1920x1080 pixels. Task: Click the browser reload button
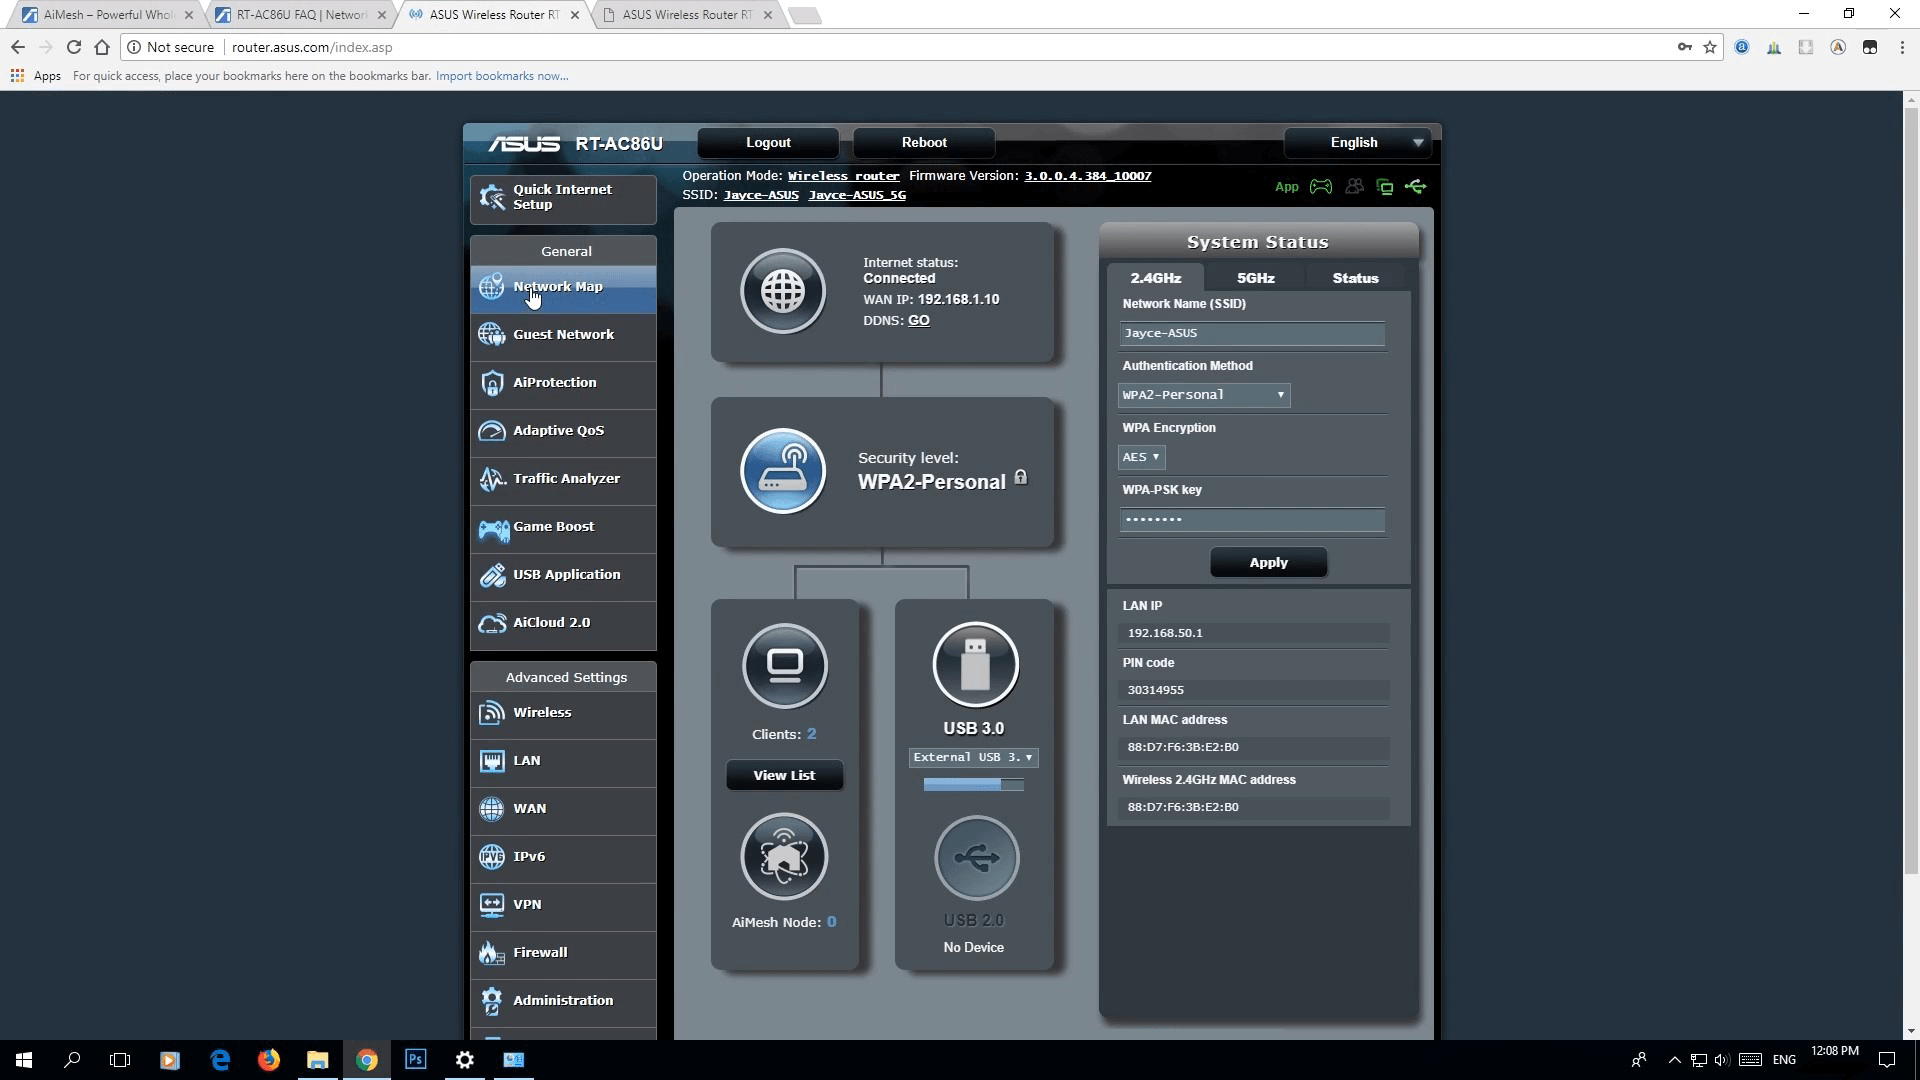tap(73, 47)
